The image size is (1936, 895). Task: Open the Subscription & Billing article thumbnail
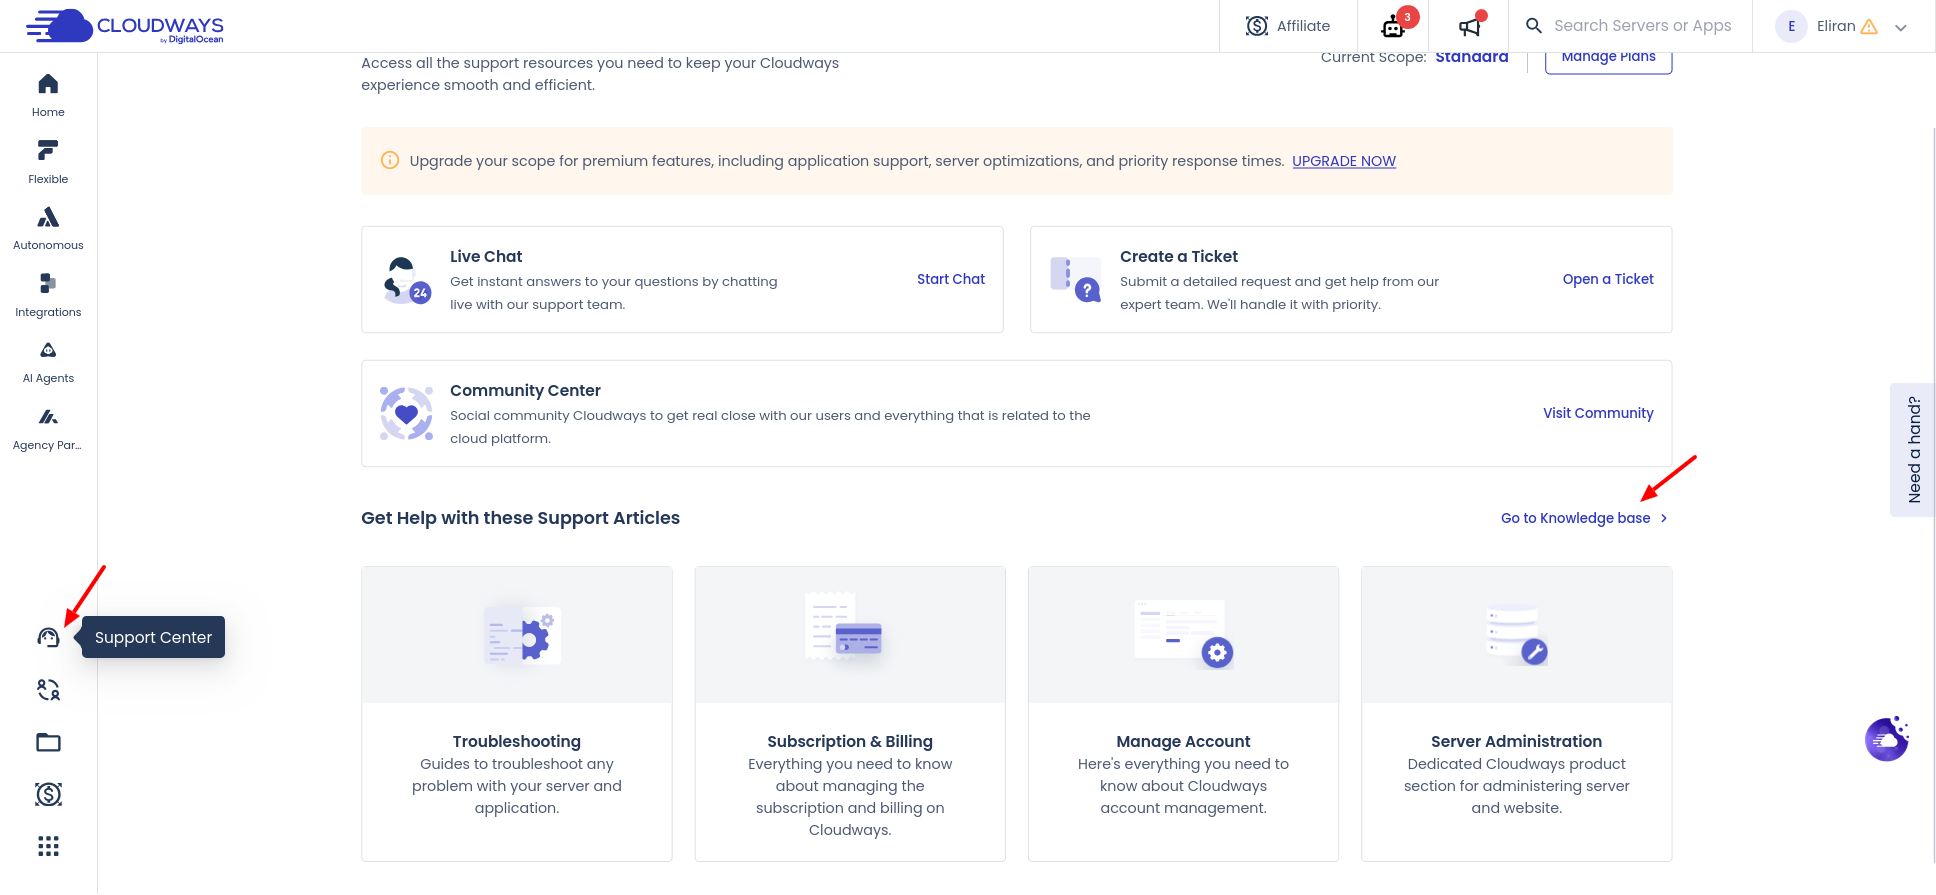(x=850, y=635)
